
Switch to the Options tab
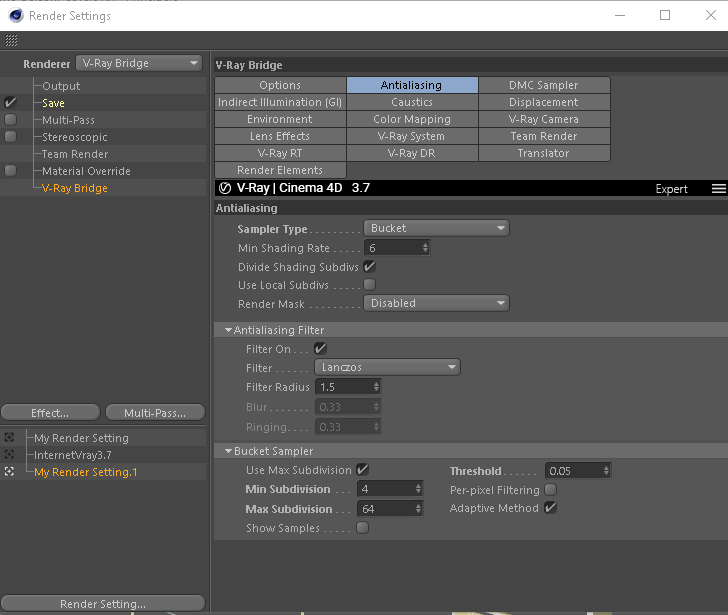pyautogui.click(x=280, y=85)
